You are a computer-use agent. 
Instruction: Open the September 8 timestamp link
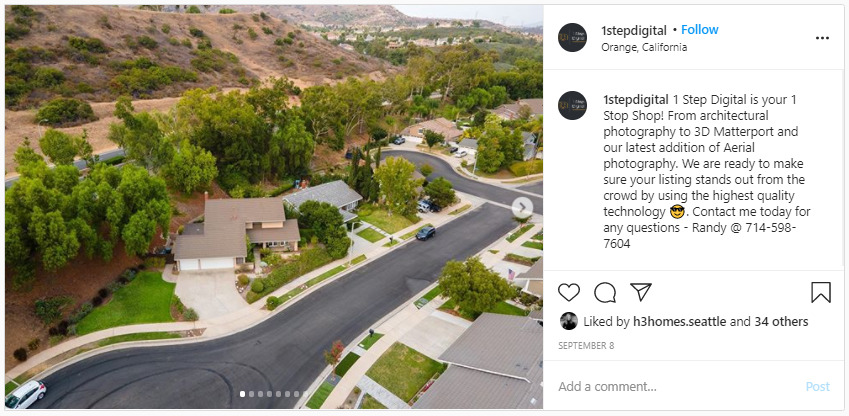tap(586, 346)
